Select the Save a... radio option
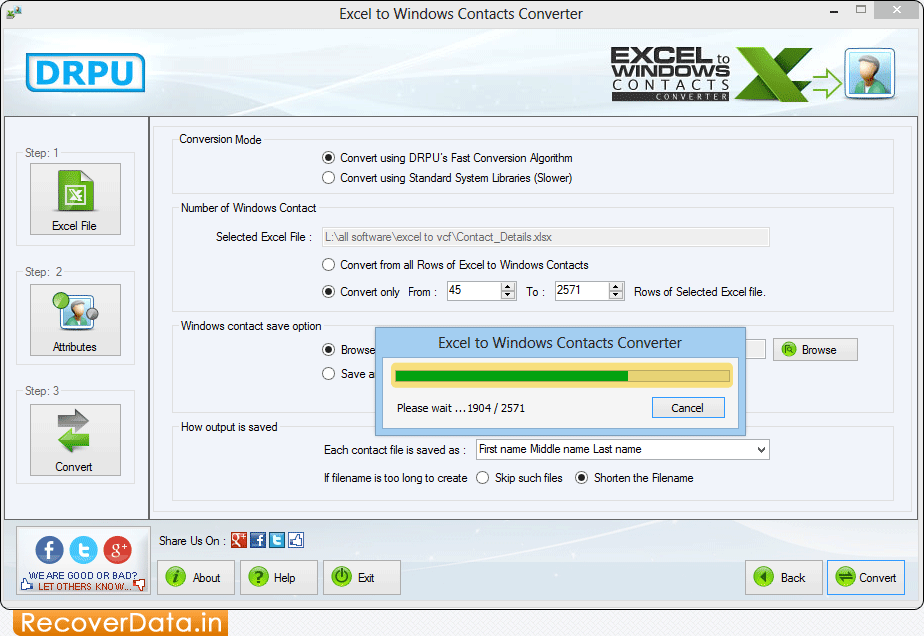The width and height of the screenshot is (924, 636). point(329,374)
